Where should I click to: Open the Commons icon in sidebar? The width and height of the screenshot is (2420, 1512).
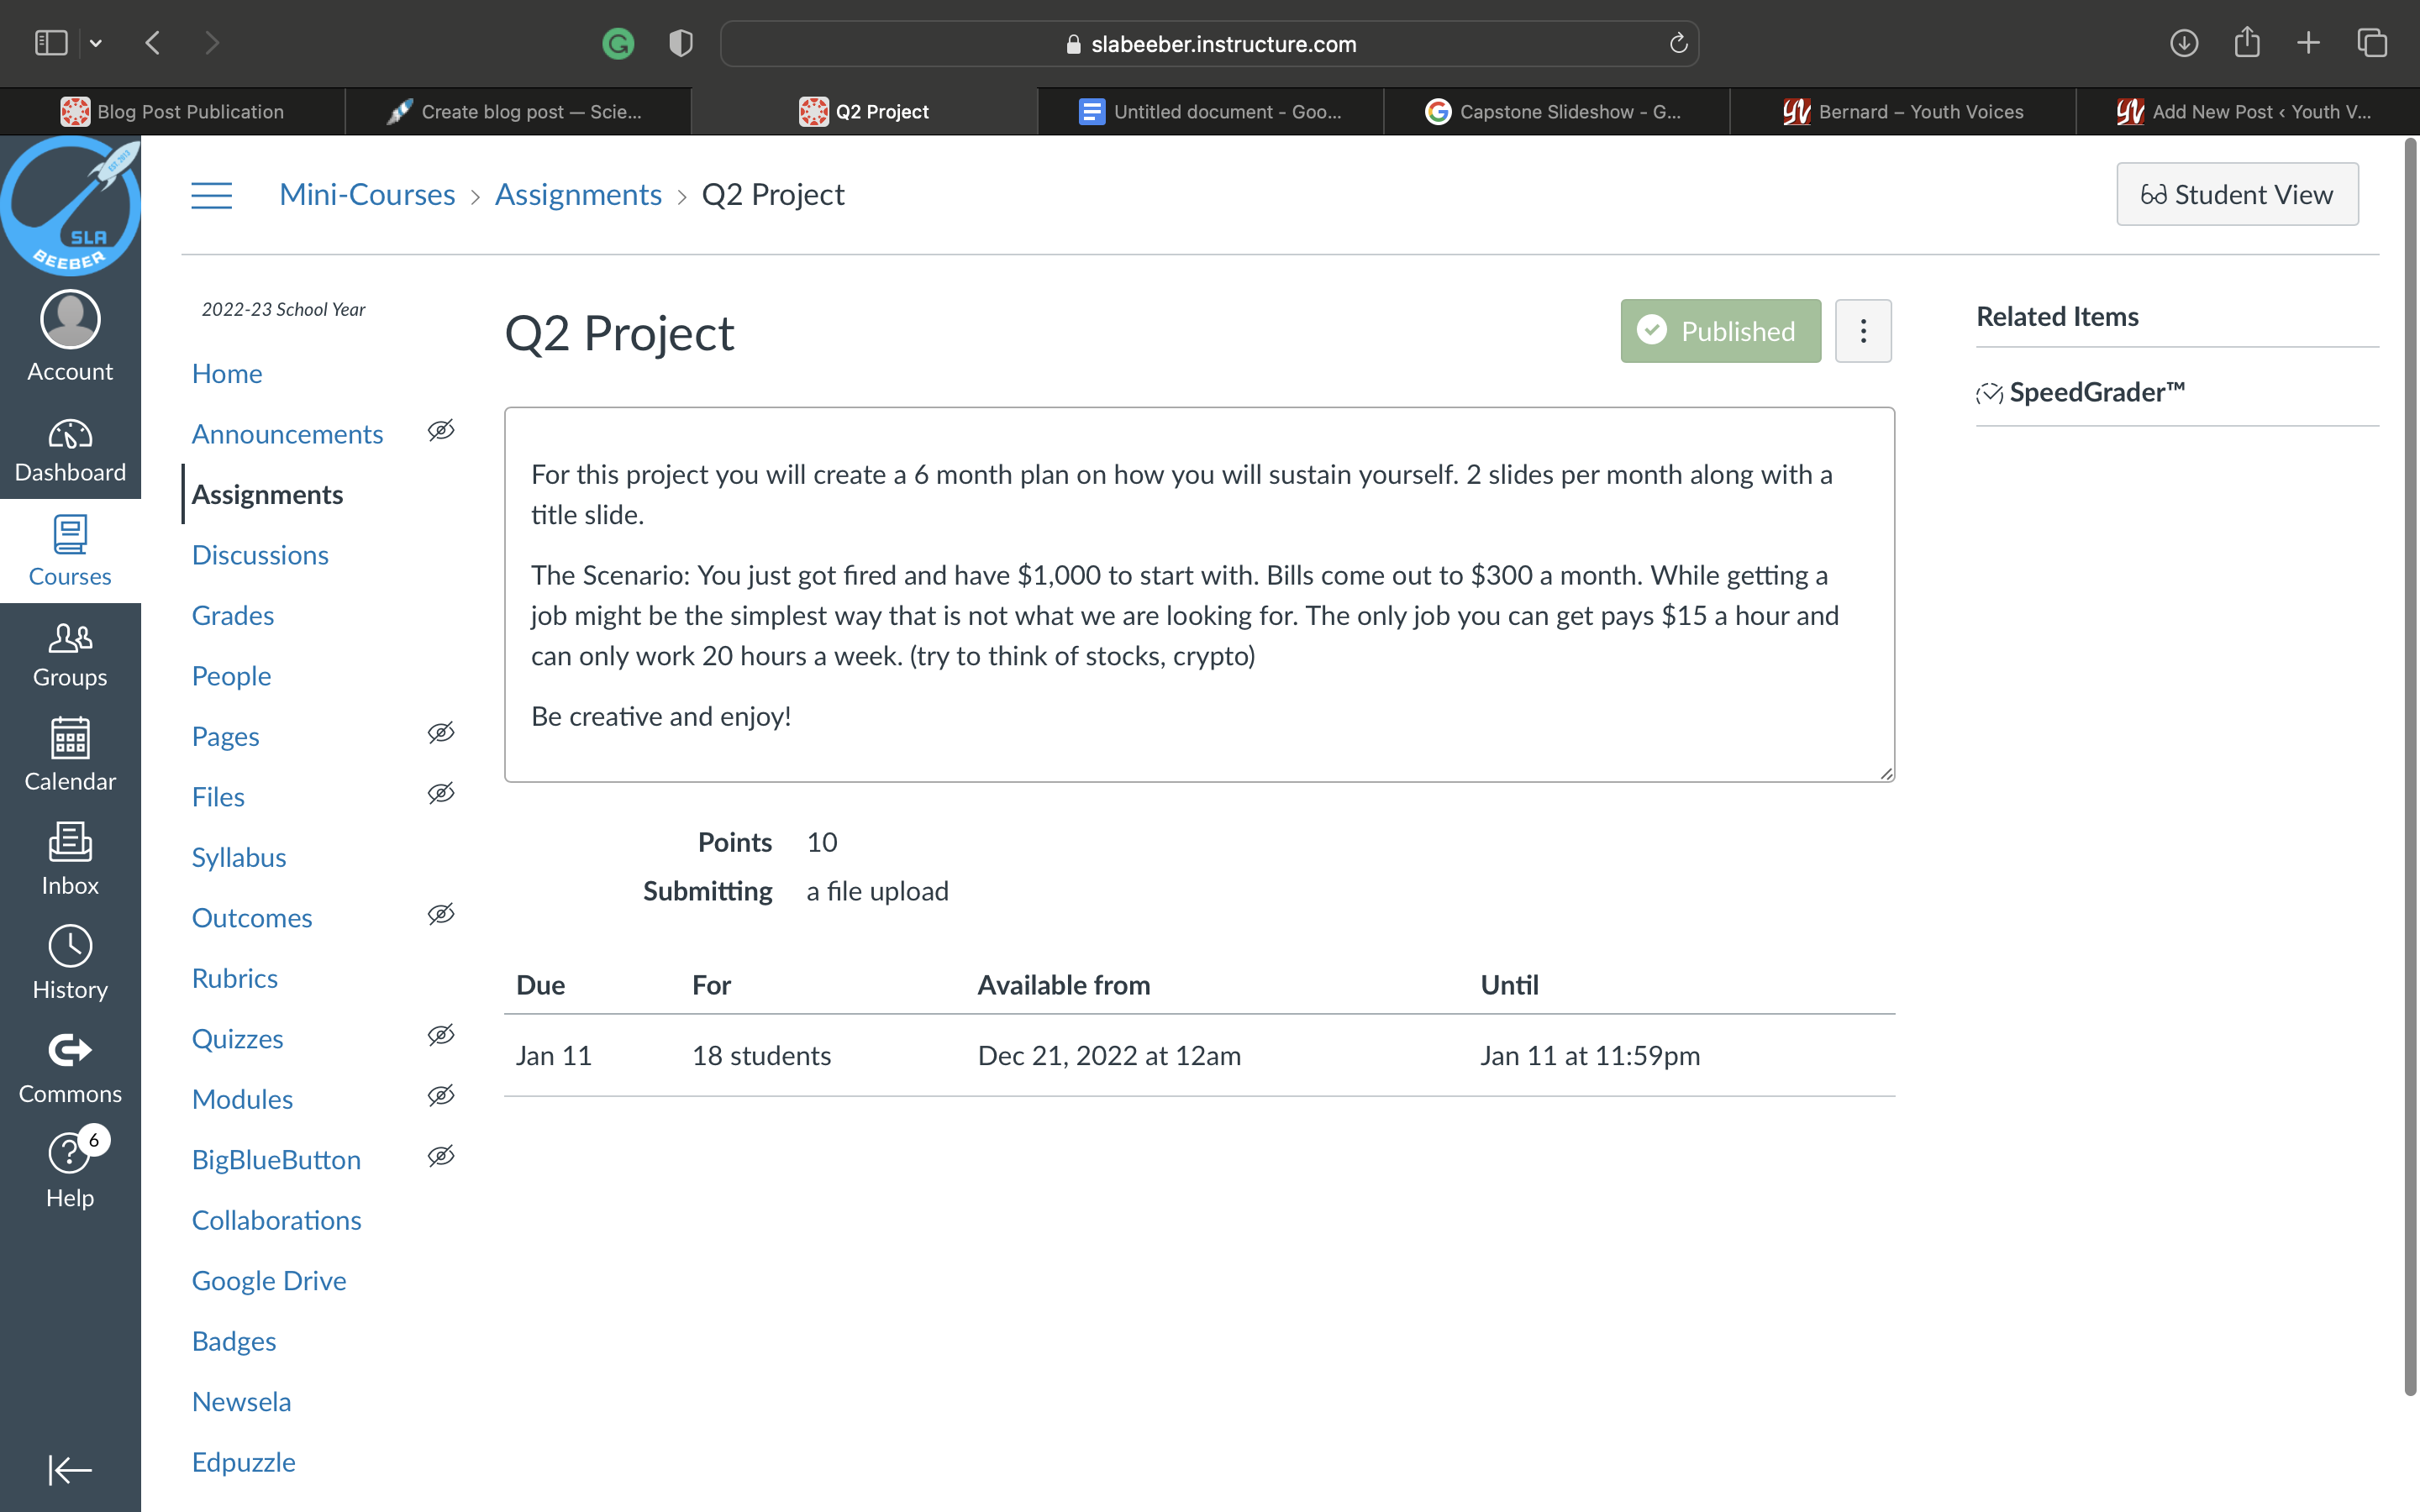(x=70, y=1067)
